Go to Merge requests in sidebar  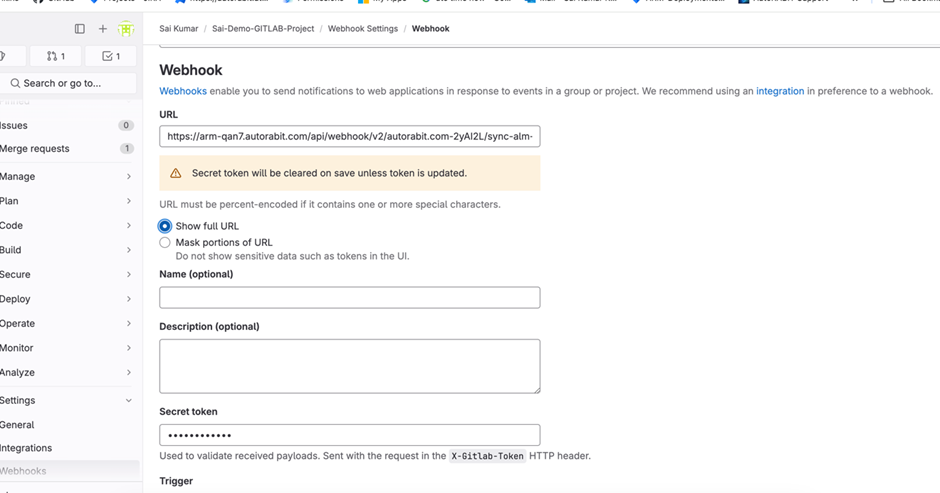click(x=35, y=149)
